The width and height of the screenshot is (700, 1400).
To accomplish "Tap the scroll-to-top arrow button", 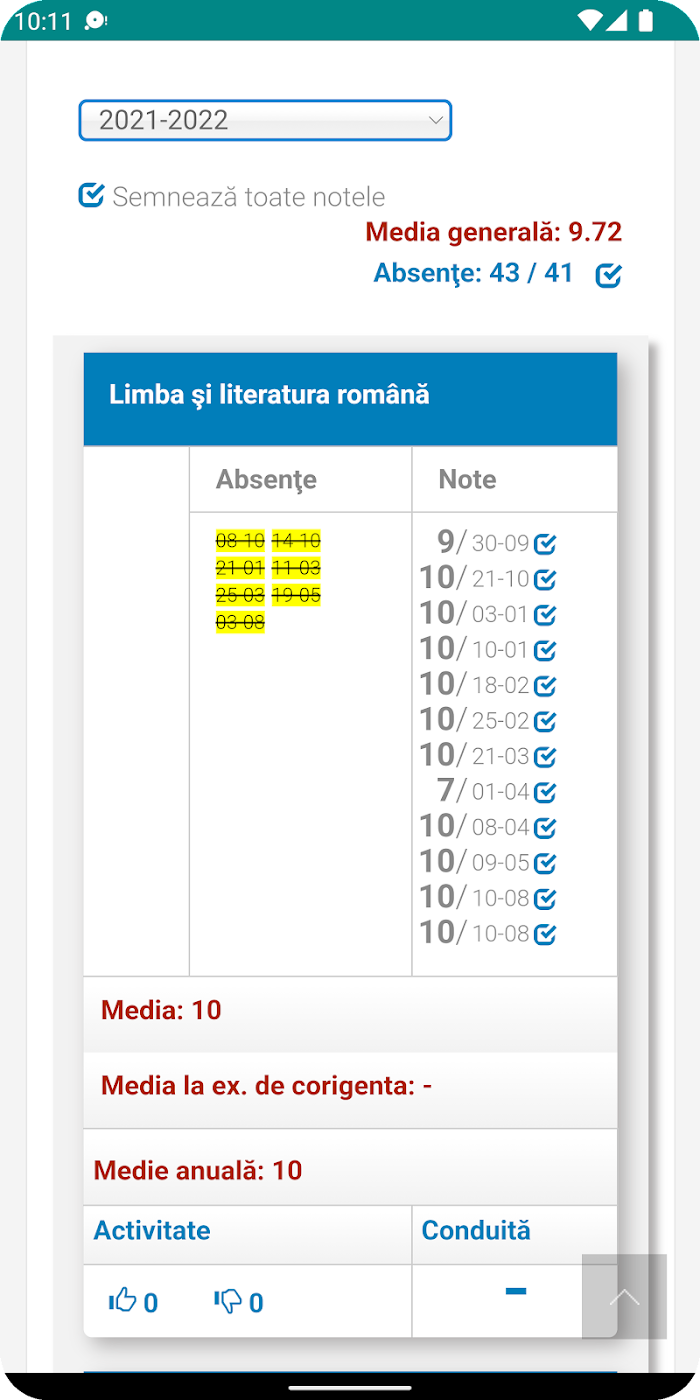I will point(625,1297).
